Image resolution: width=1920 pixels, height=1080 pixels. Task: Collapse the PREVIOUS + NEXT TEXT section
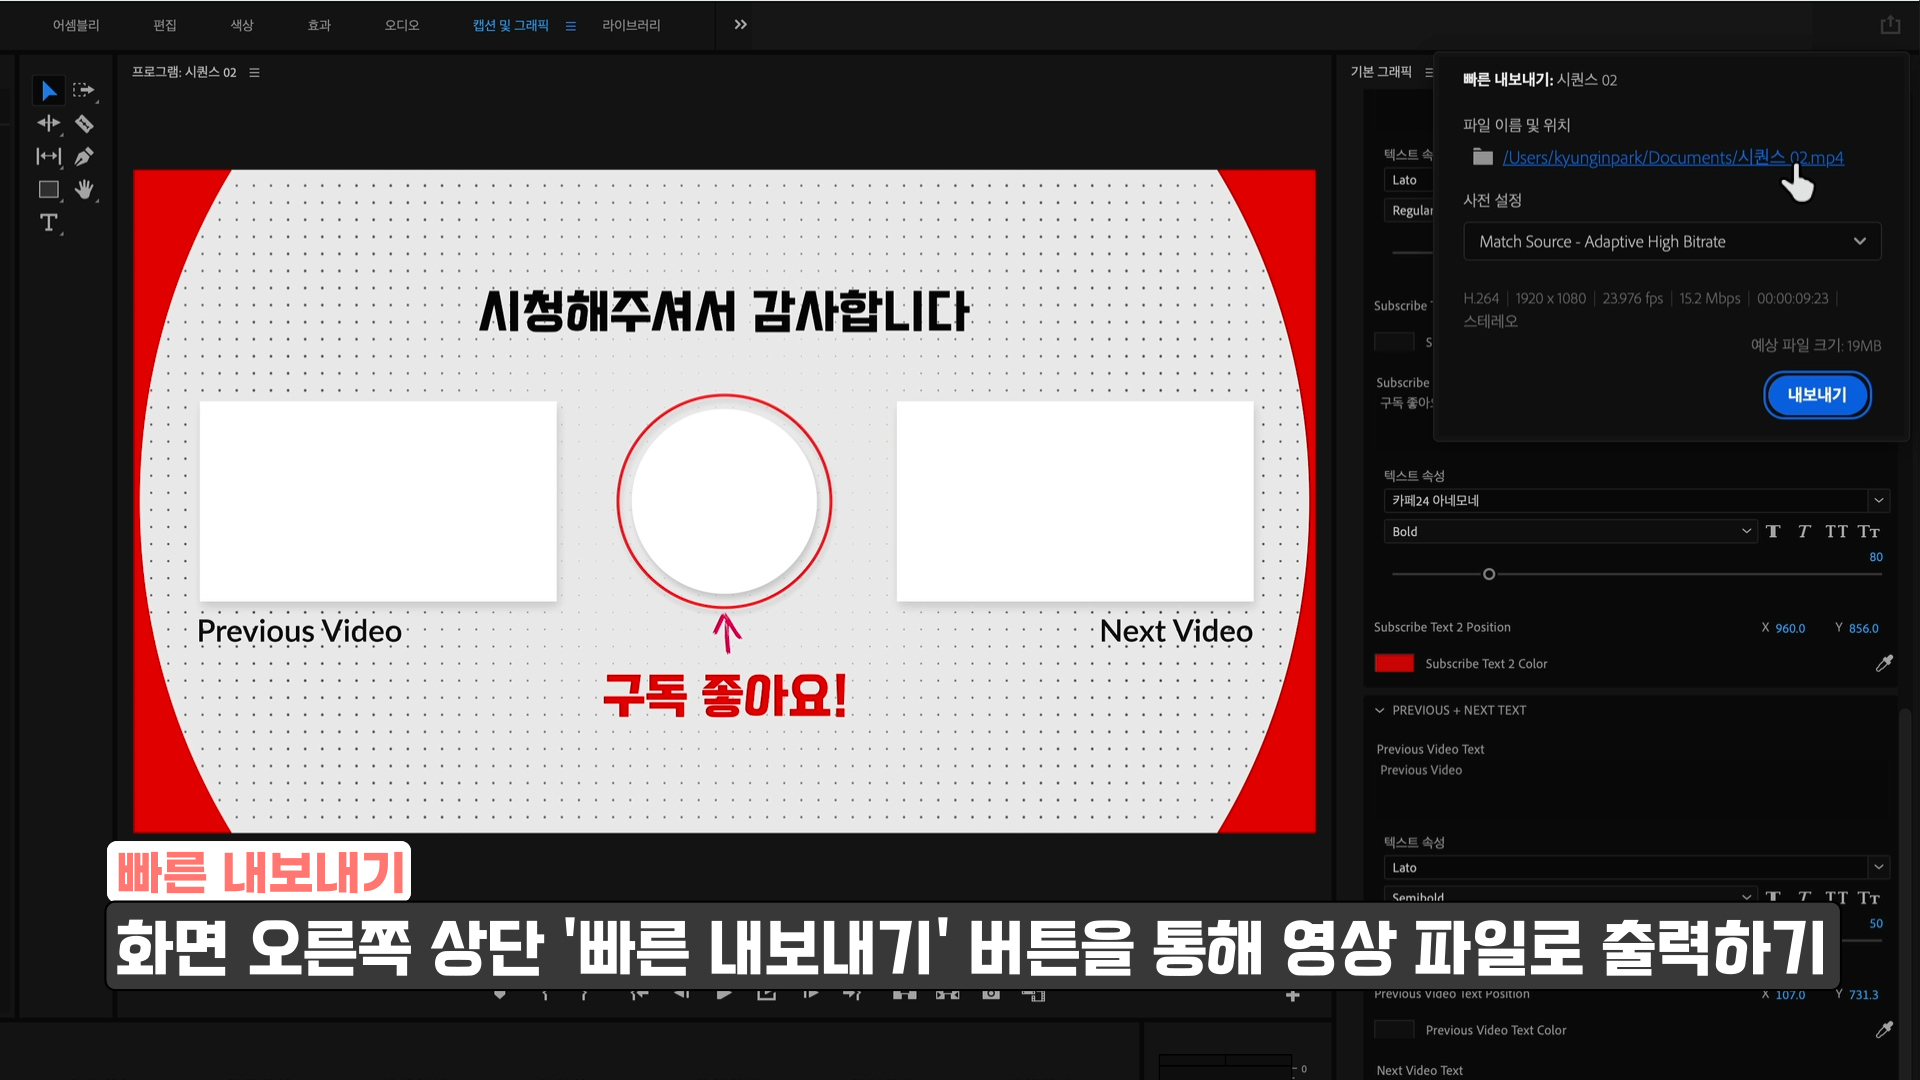[x=1380, y=710]
